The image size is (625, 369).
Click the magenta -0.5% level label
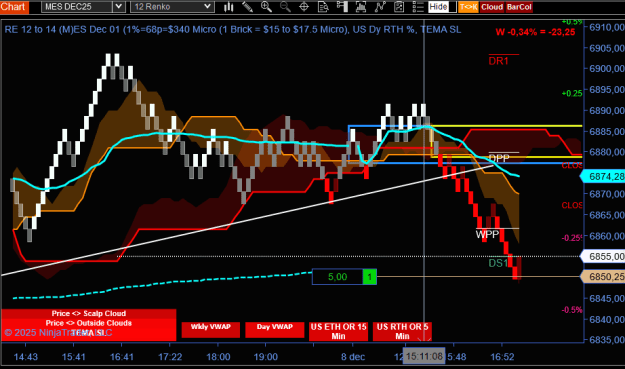pos(572,310)
